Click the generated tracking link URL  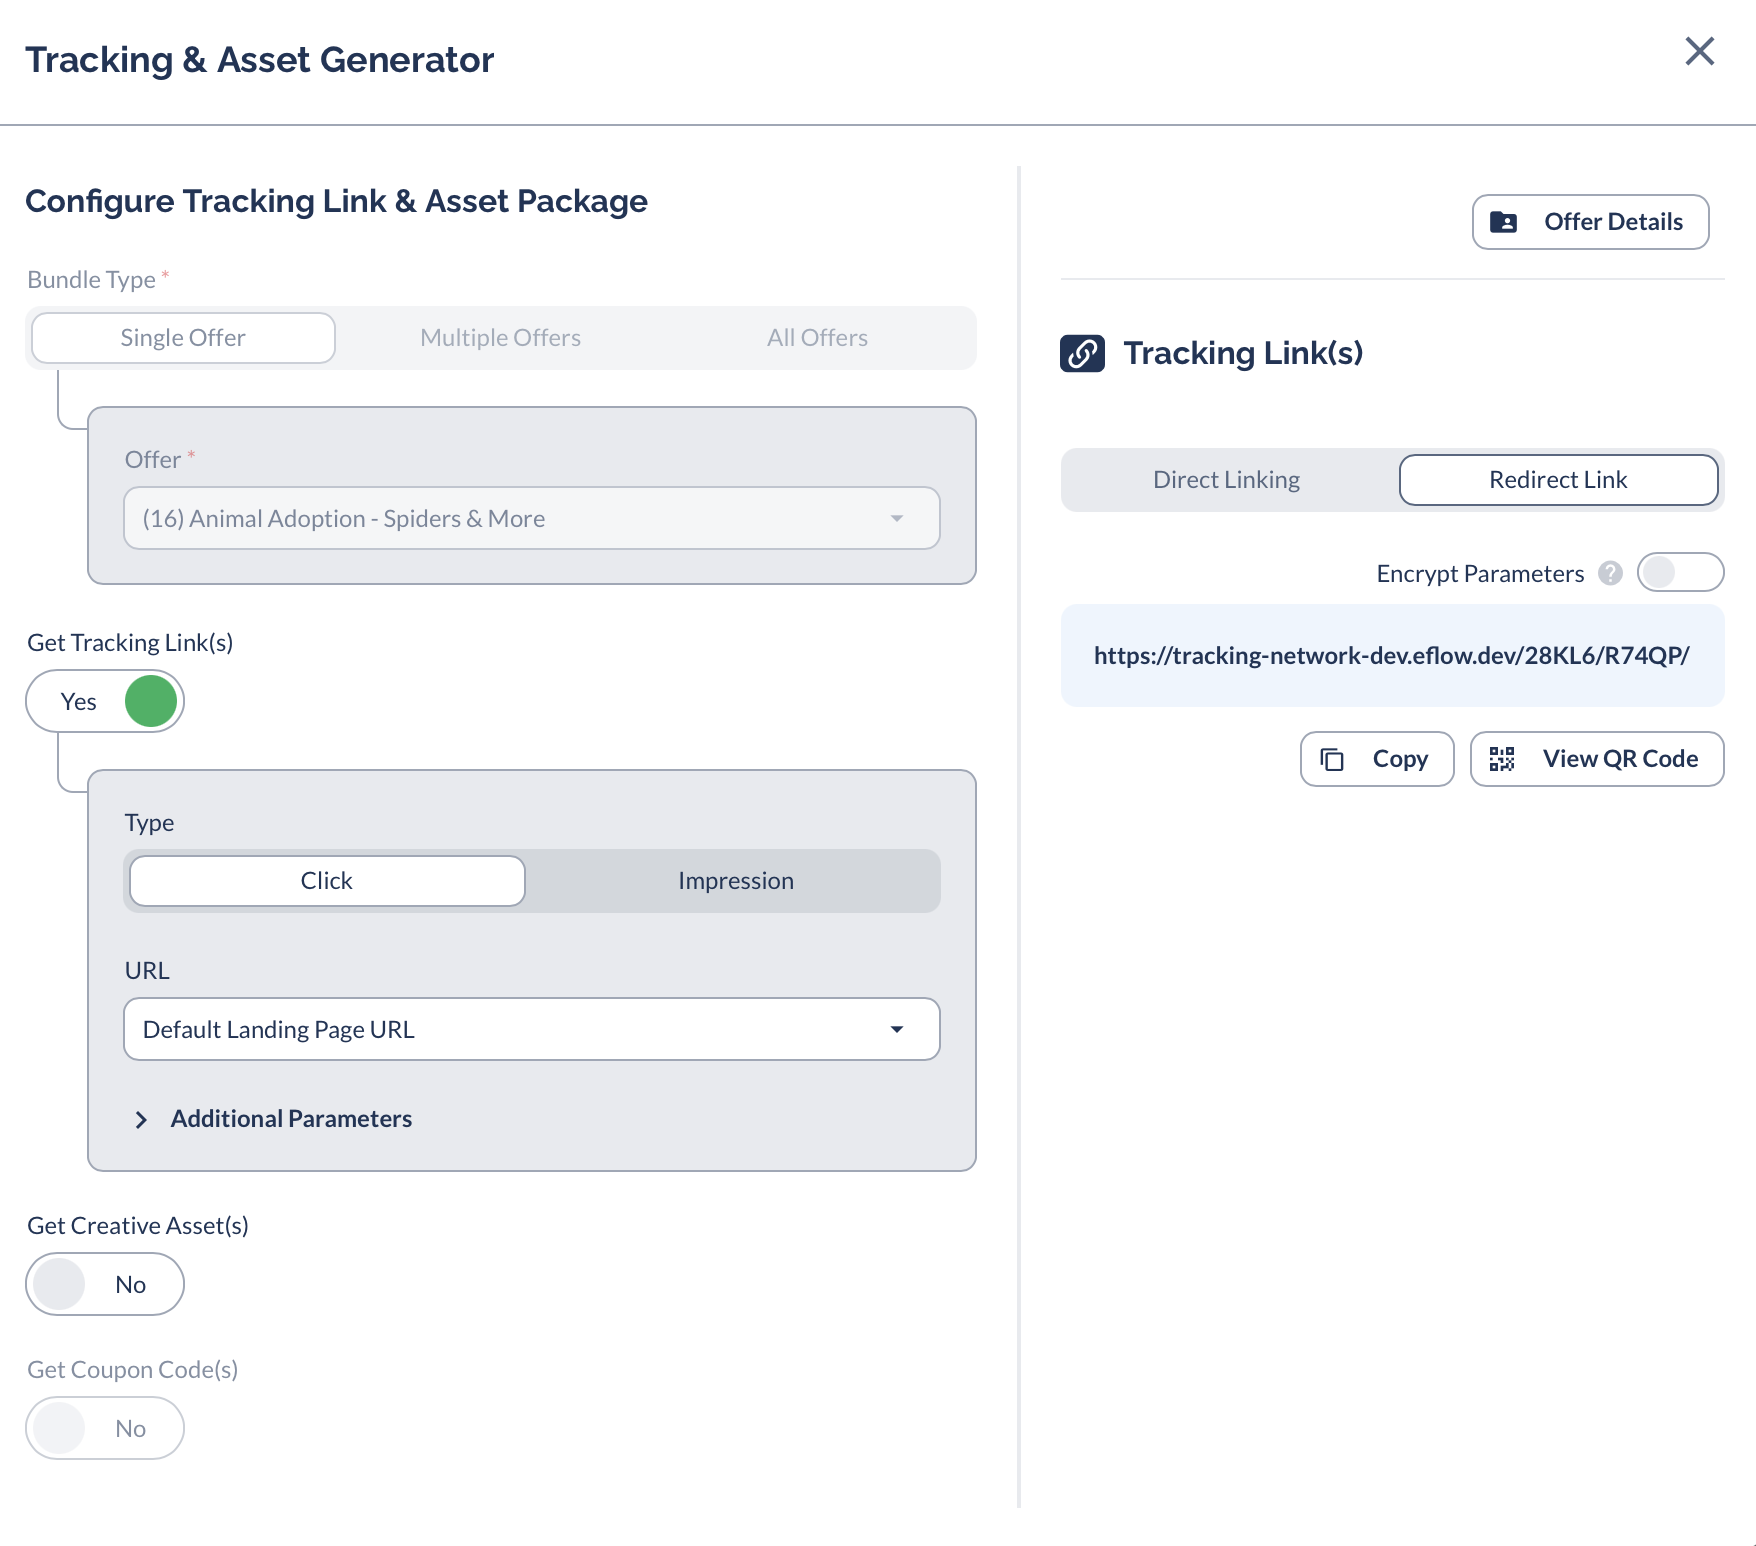pos(1392,656)
